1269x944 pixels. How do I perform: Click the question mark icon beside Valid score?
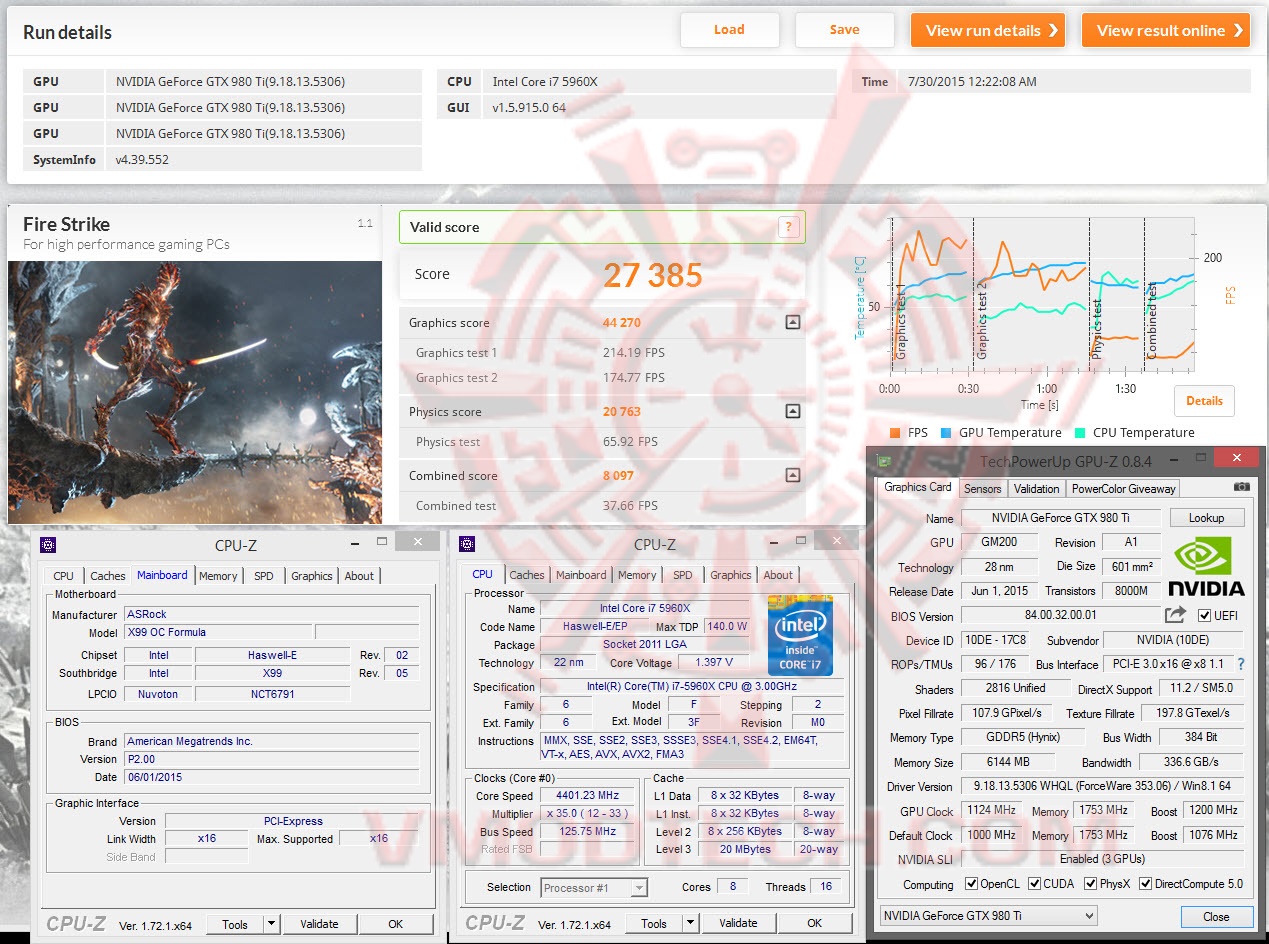[789, 227]
